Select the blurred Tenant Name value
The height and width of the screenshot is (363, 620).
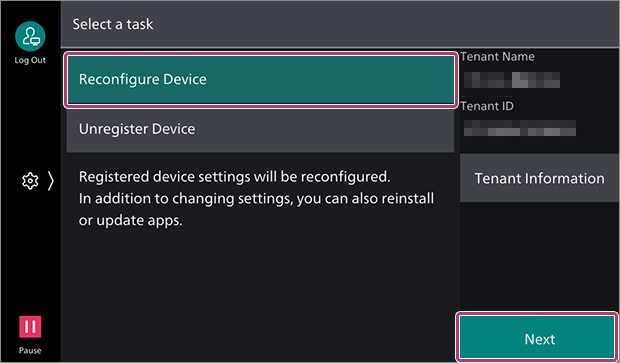click(x=512, y=80)
